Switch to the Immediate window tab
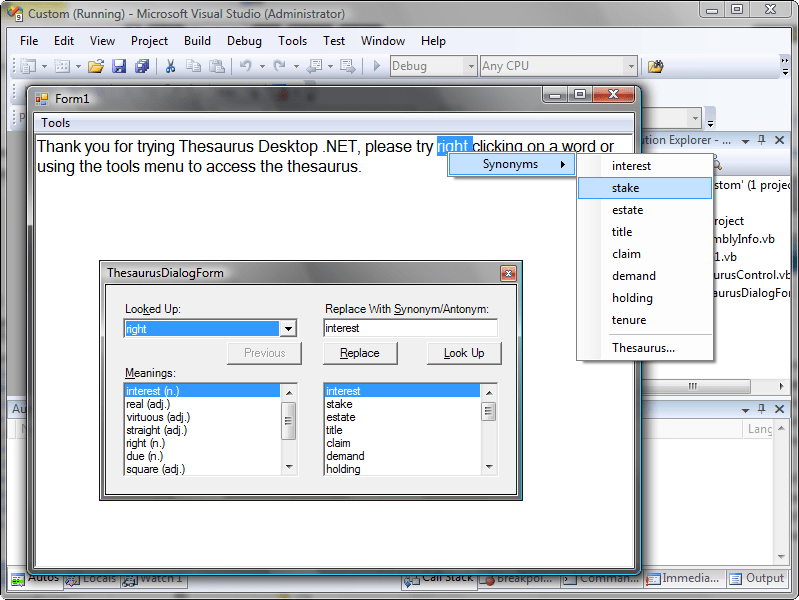 (x=684, y=579)
